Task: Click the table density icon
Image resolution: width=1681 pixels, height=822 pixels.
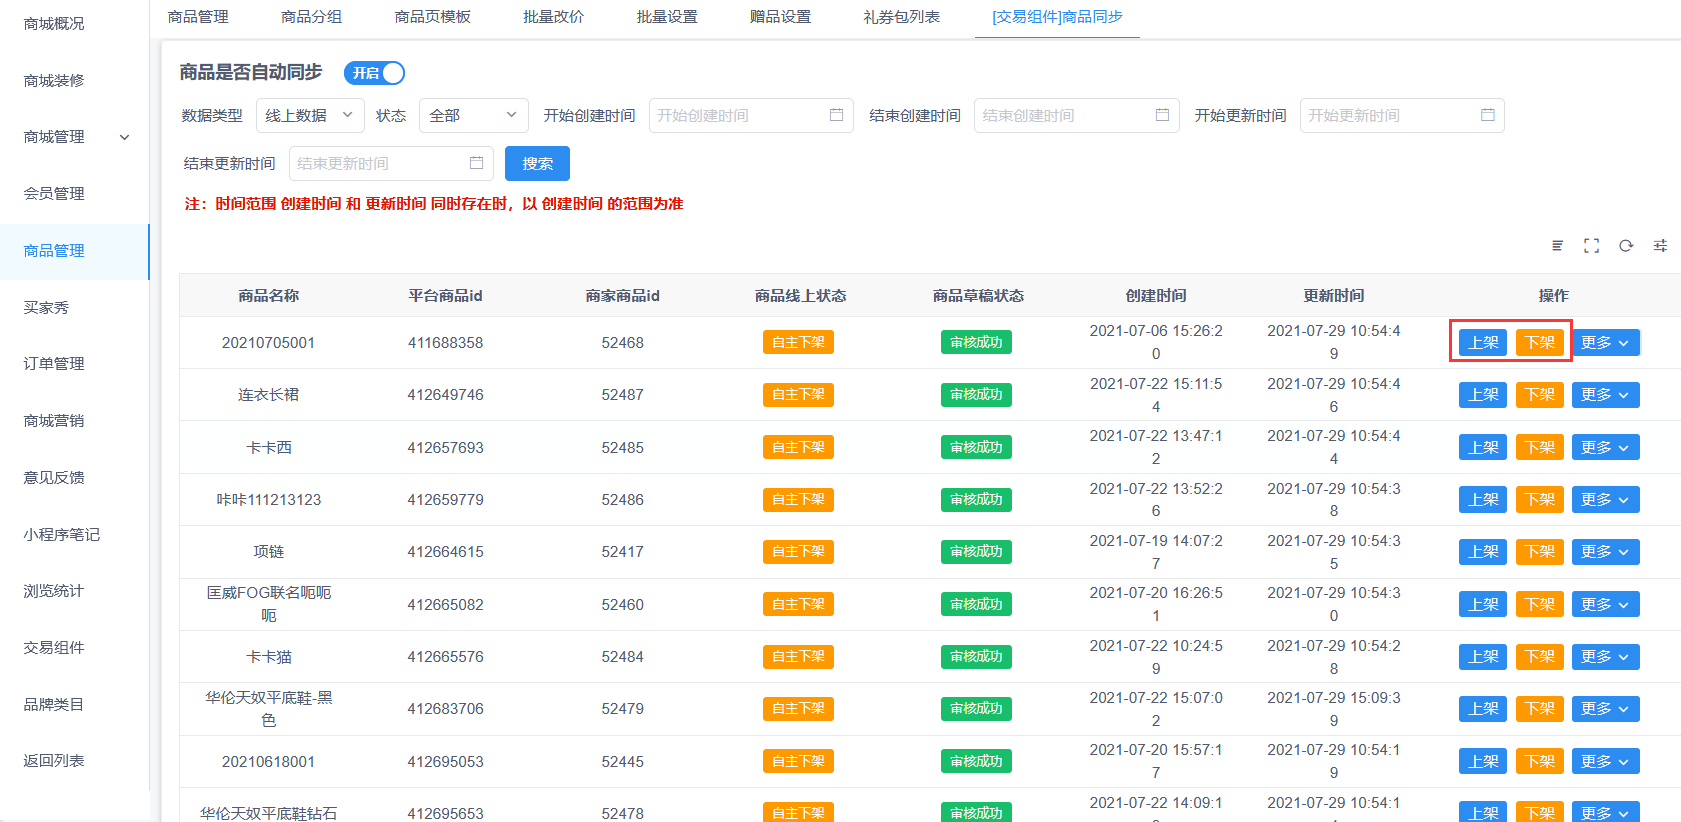Action: [x=1557, y=246]
